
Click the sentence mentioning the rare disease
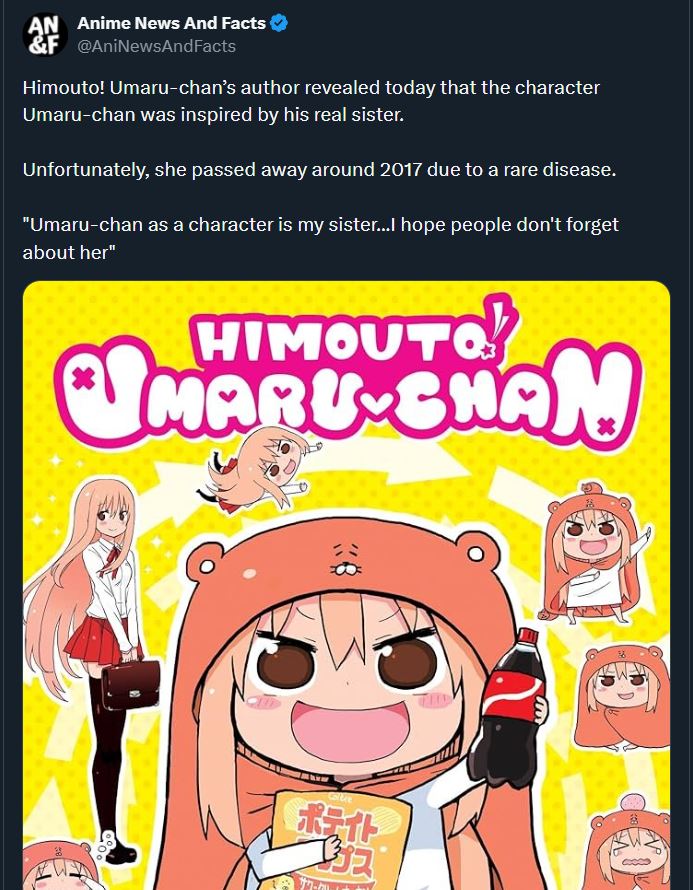tap(319, 170)
